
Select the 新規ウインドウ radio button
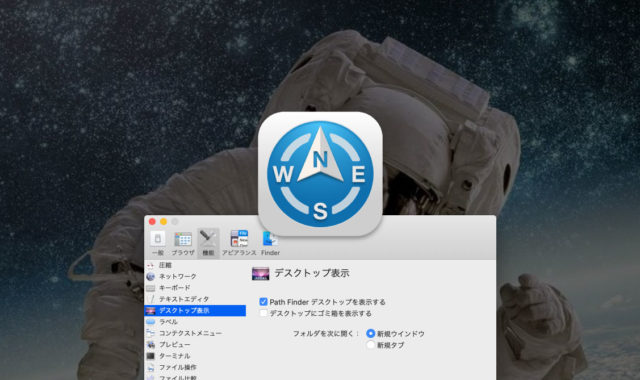[x=370, y=333]
